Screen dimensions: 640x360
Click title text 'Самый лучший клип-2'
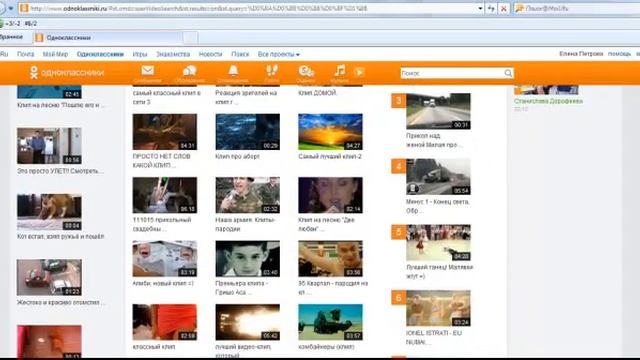click(330, 156)
